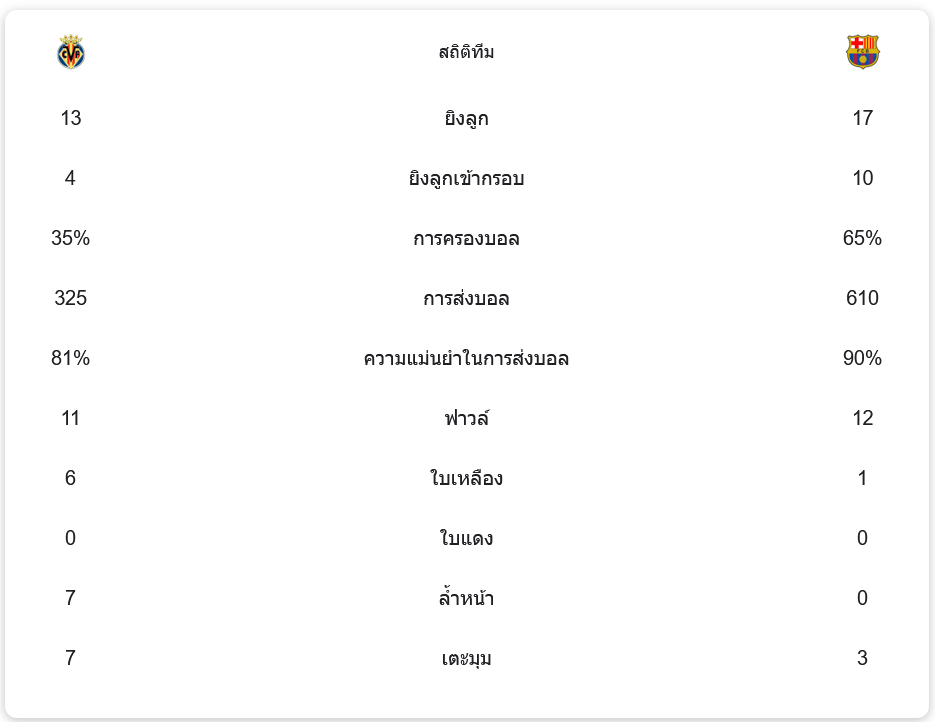935x722 pixels.
Task: Select the การส่งบอล passes label
Action: coord(466,299)
